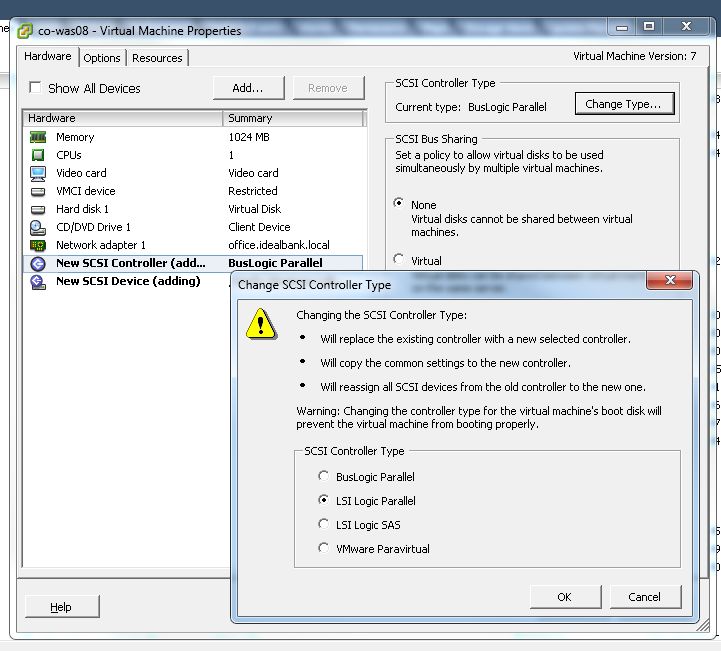Click the New SCSI Device icon
Image resolution: width=721 pixels, height=651 pixels.
click(x=38, y=282)
